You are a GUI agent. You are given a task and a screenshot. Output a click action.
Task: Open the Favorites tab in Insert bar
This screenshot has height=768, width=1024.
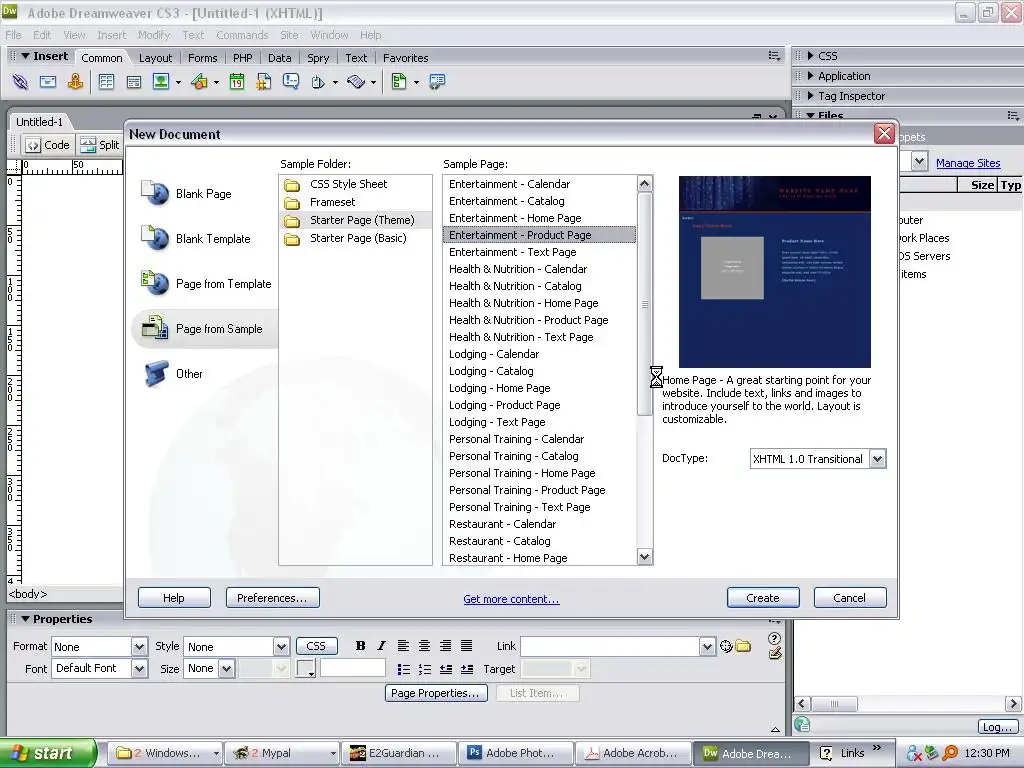tap(406, 58)
